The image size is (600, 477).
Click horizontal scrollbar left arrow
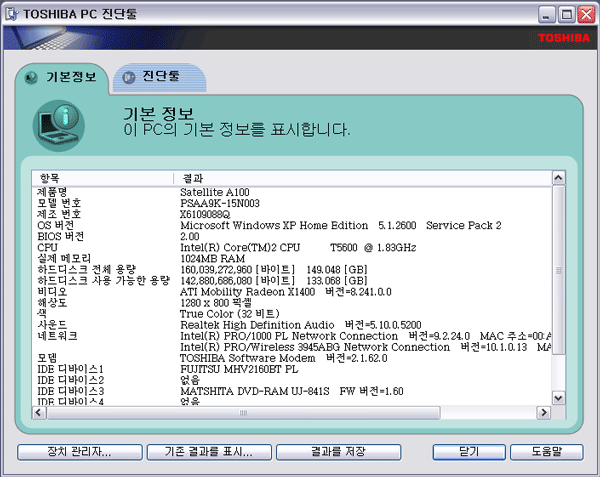coord(39,413)
